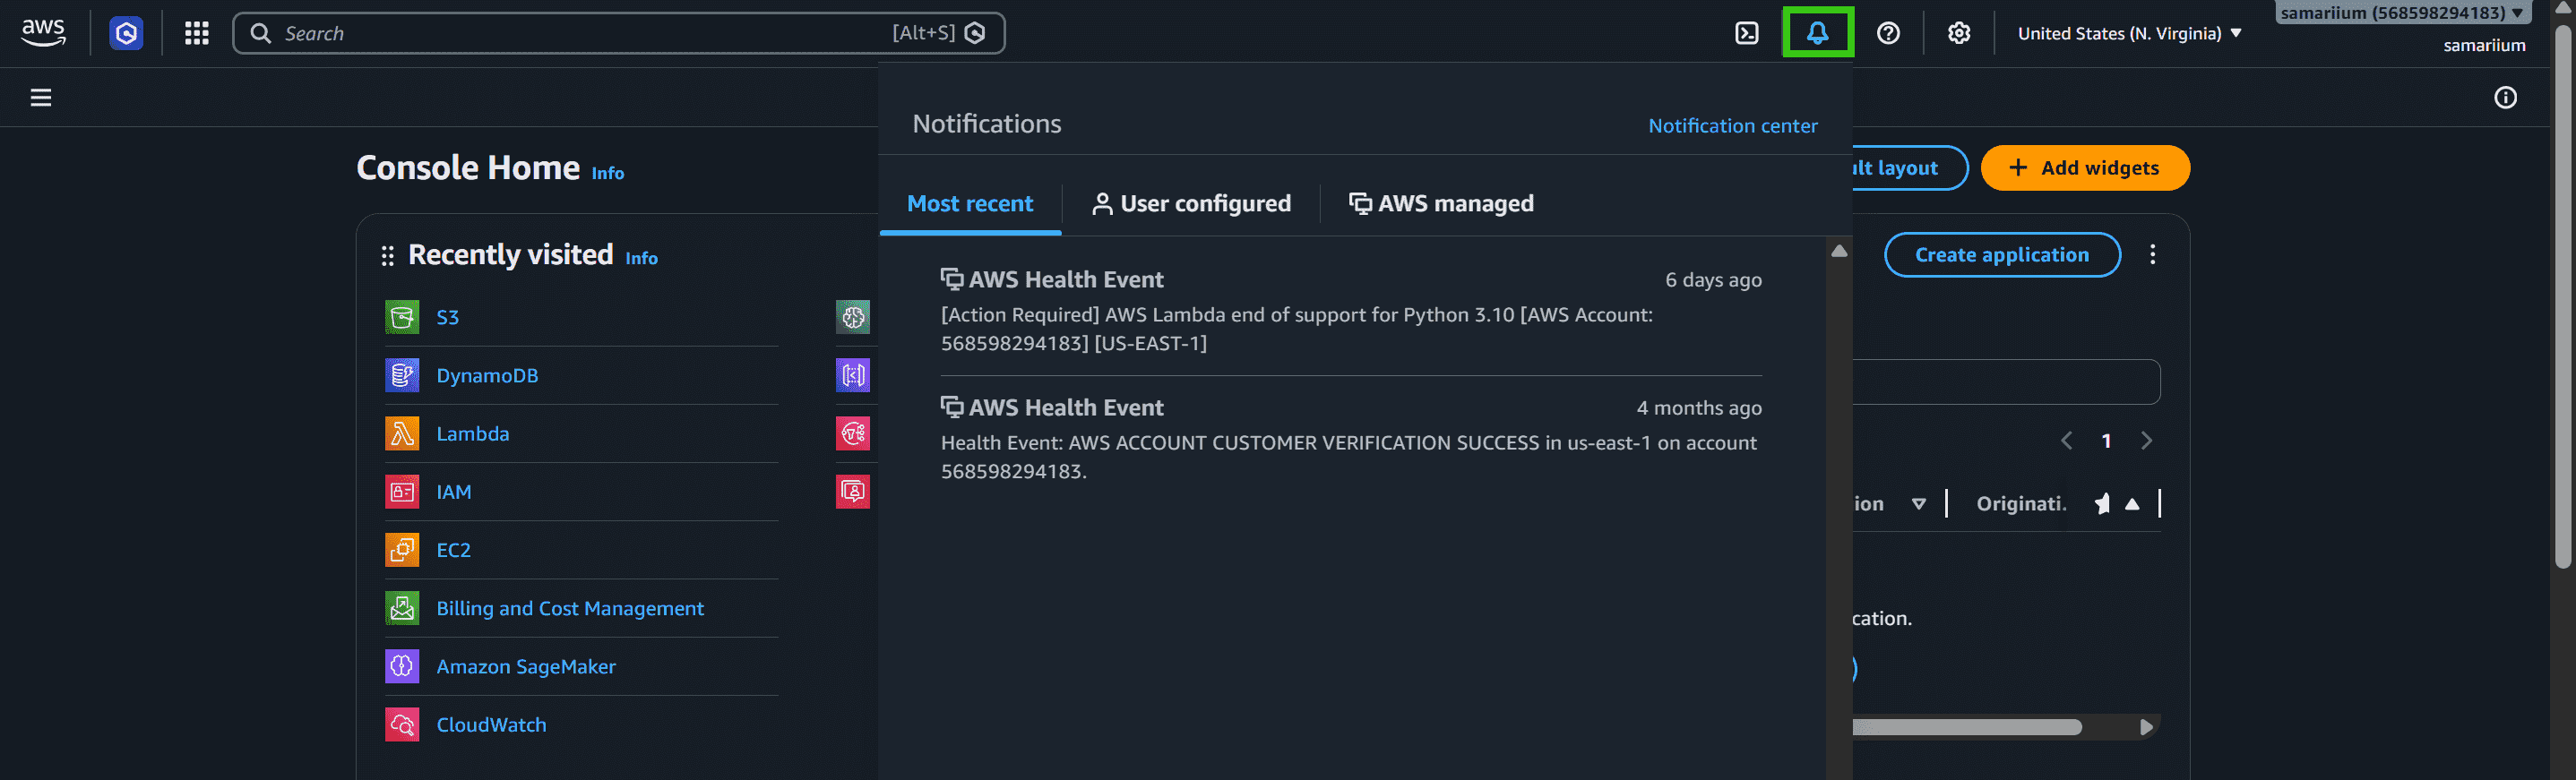
Task: Expand the samariium (568598294183) account menu
Action: point(2403,12)
